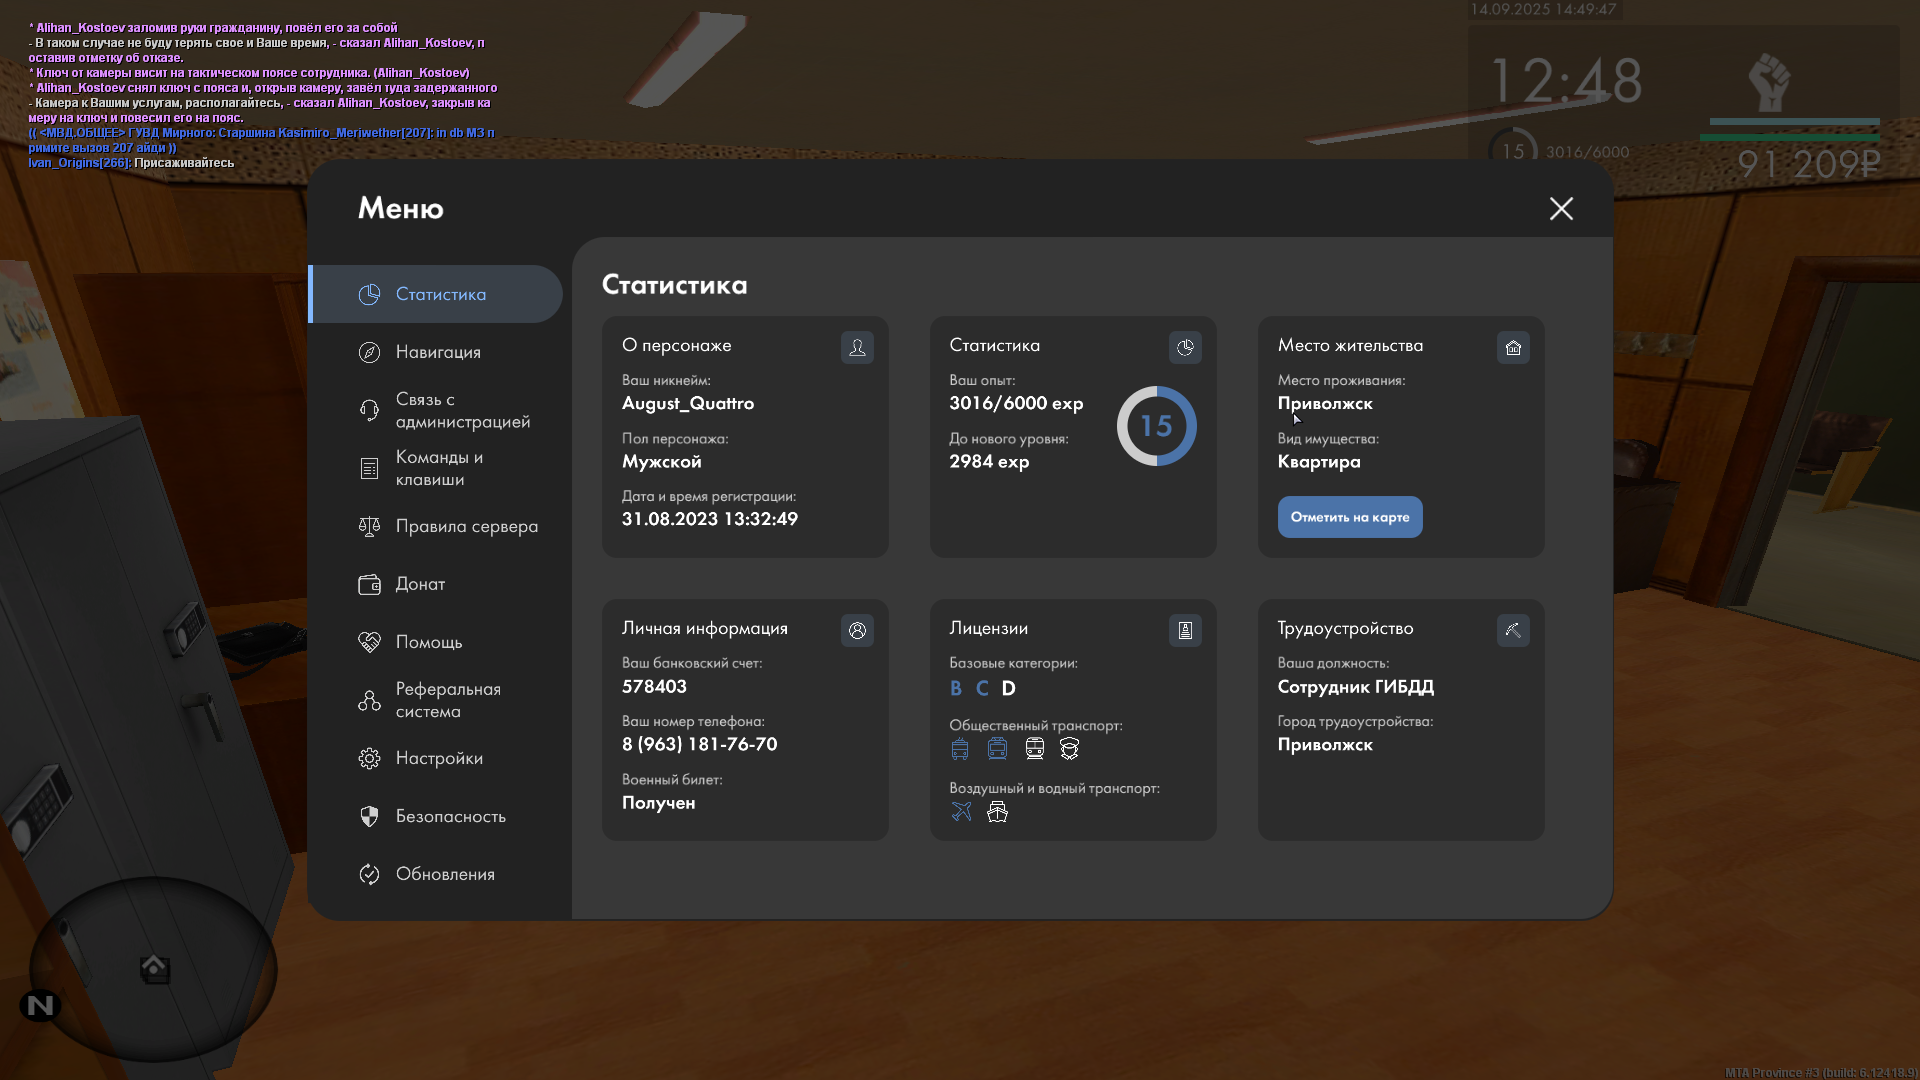Open the Безопасность section
The height and width of the screenshot is (1080, 1920).
click(x=450, y=816)
